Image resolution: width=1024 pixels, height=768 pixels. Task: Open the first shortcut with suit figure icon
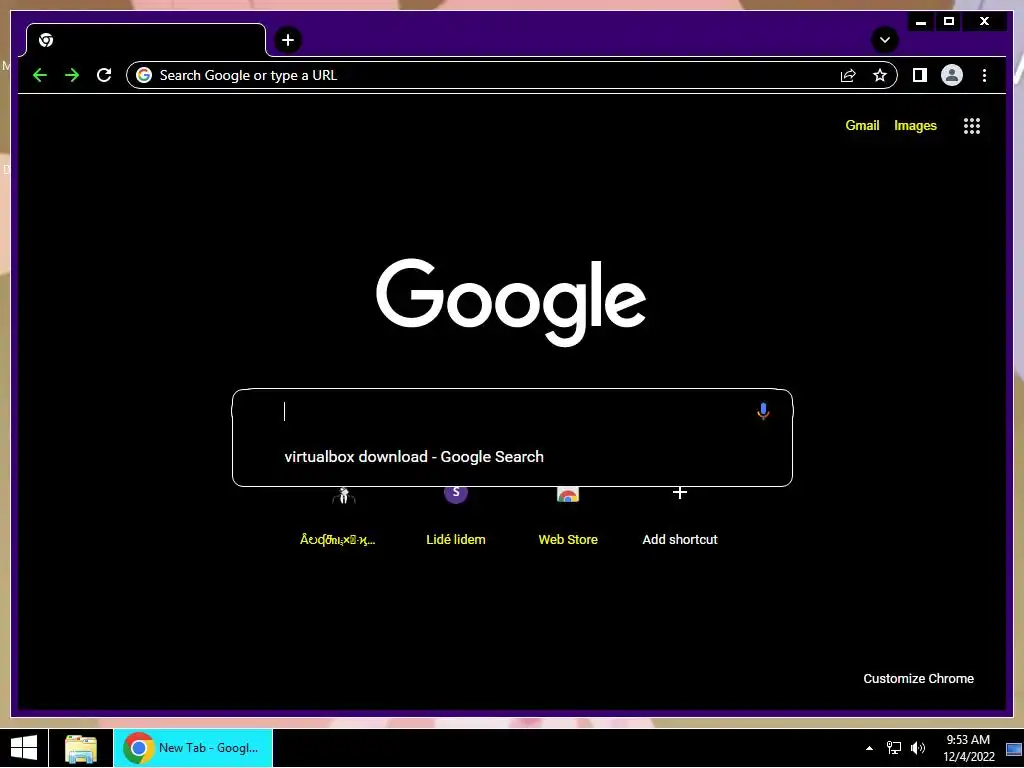tap(344, 496)
